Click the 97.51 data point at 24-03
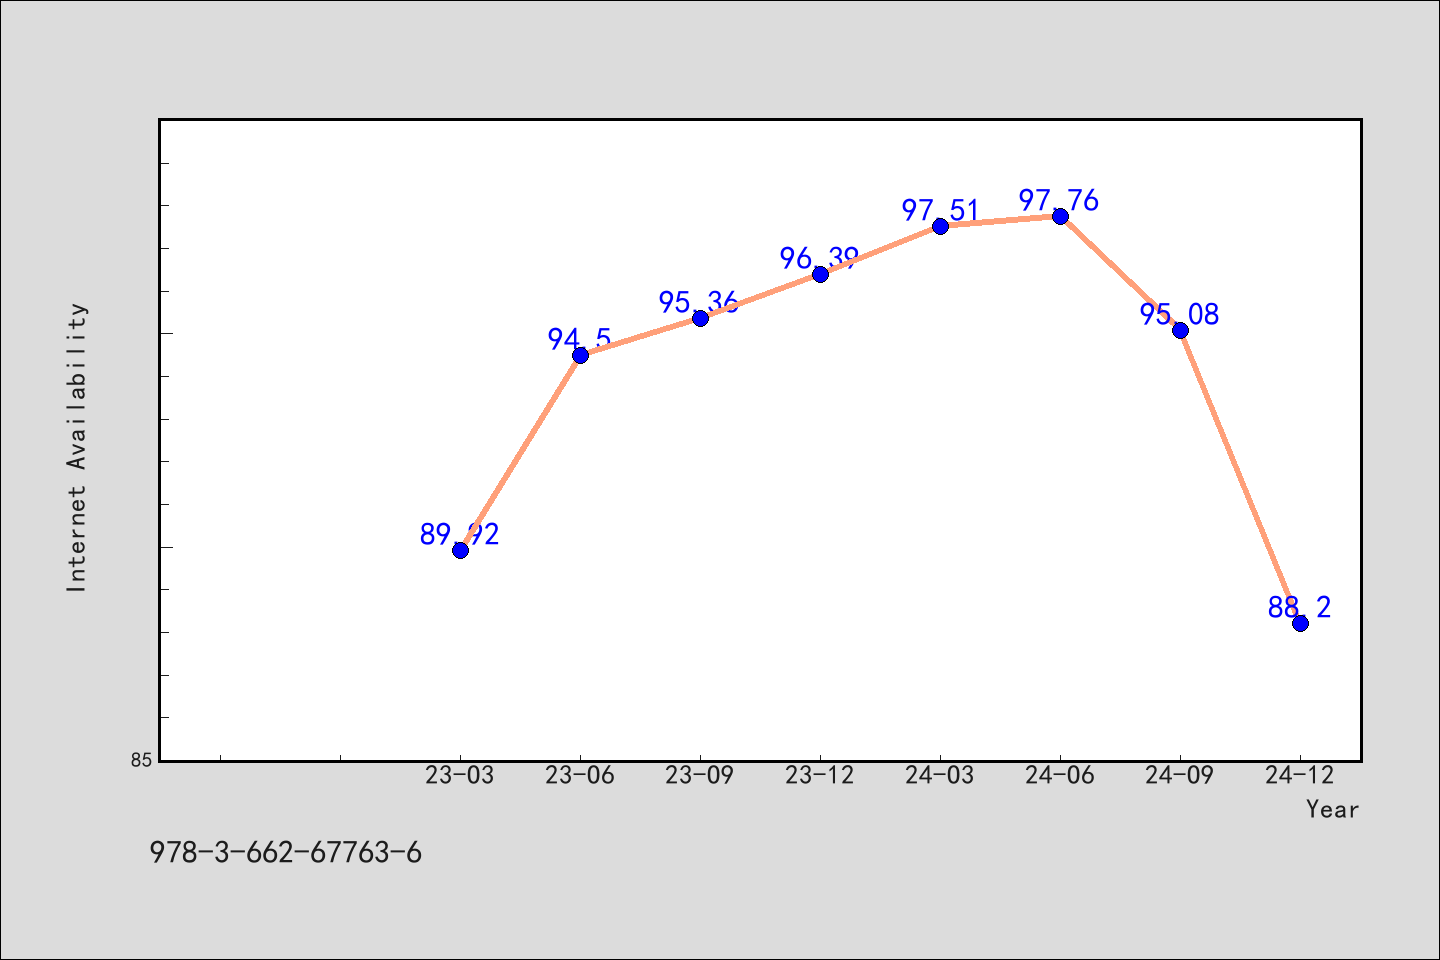The image size is (1440, 960). (940, 226)
